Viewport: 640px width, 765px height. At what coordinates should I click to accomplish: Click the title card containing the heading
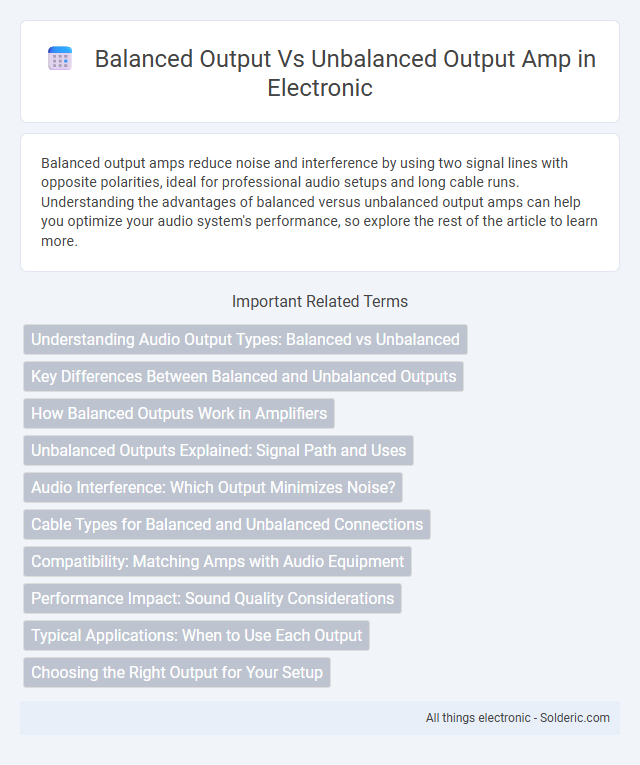coord(320,71)
